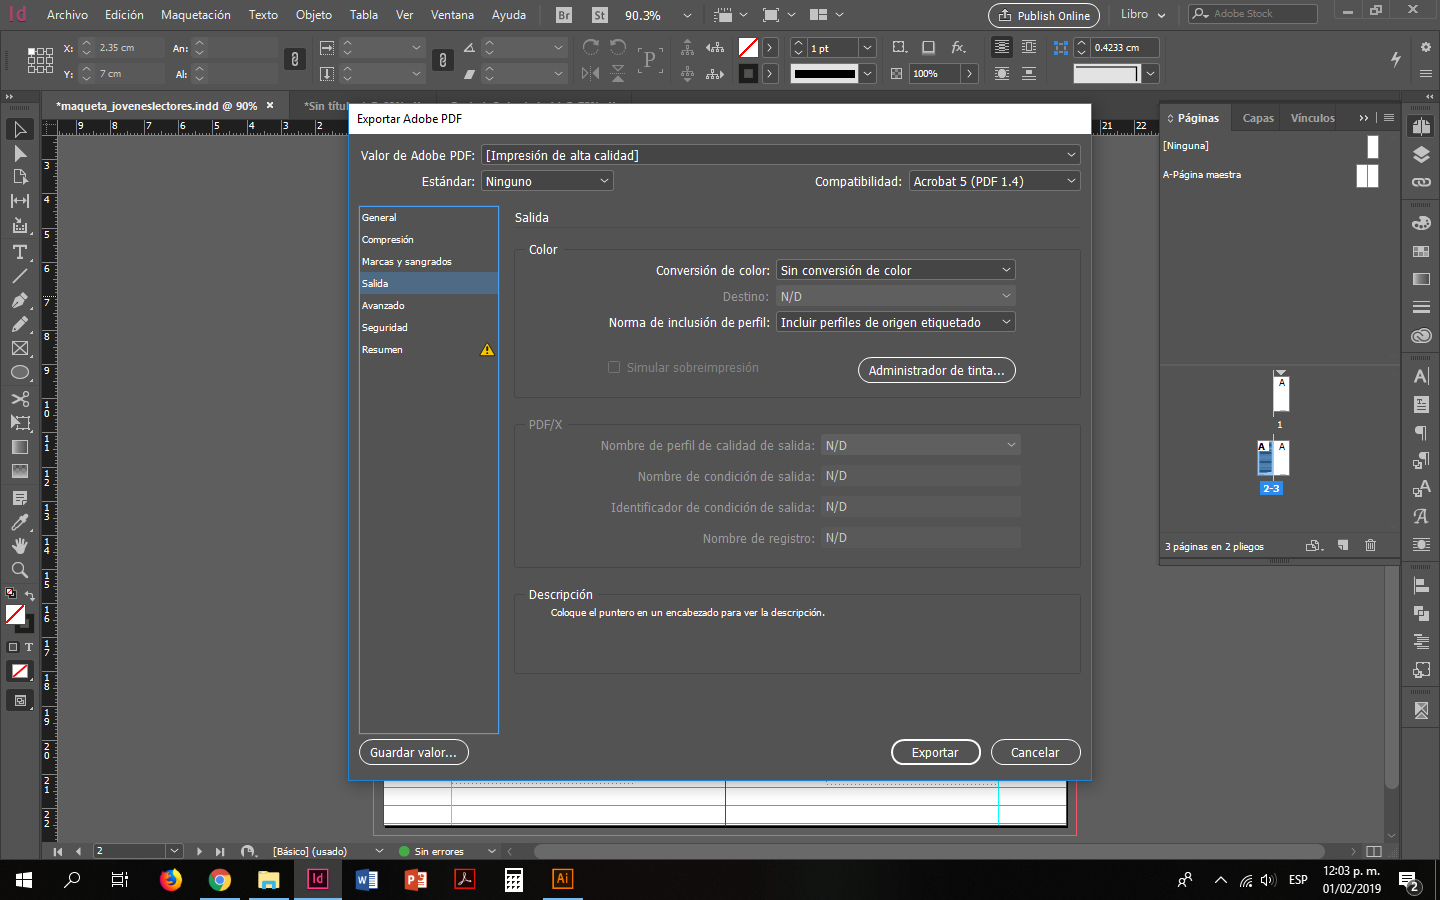The width and height of the screenshot is (1440, 900).
Task: Select the Selection tool arrow
Action: 19,129
